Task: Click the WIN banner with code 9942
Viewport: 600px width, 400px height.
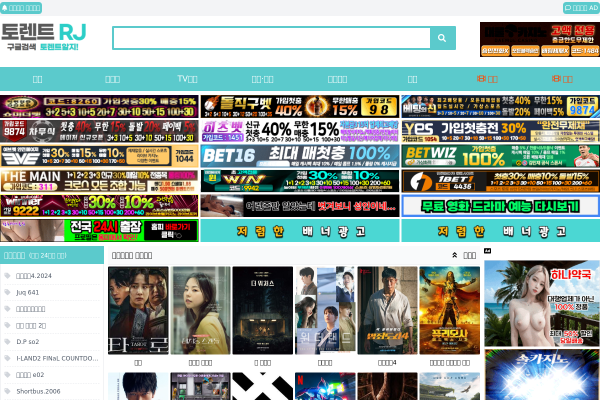Action: pos(300,181)
